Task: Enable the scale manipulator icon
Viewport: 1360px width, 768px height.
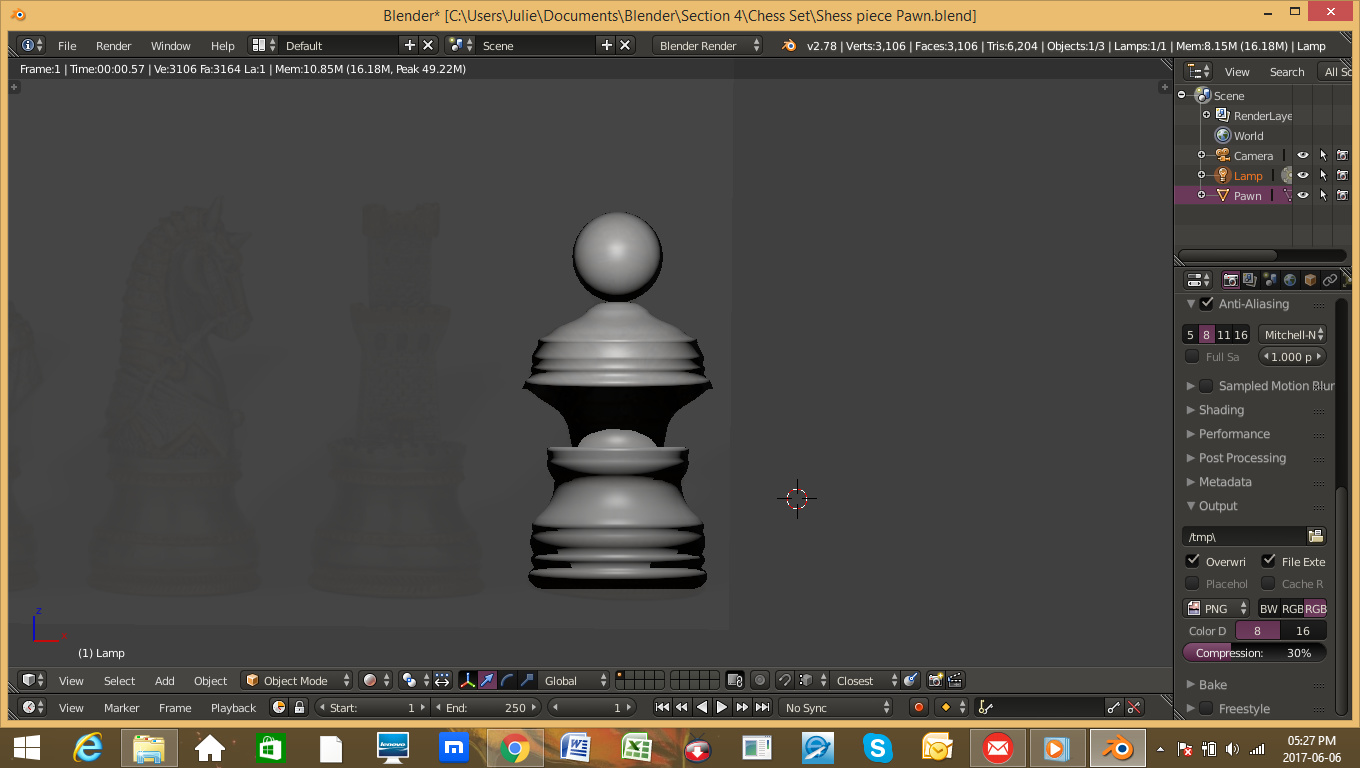Action: (x=527, y=680)
